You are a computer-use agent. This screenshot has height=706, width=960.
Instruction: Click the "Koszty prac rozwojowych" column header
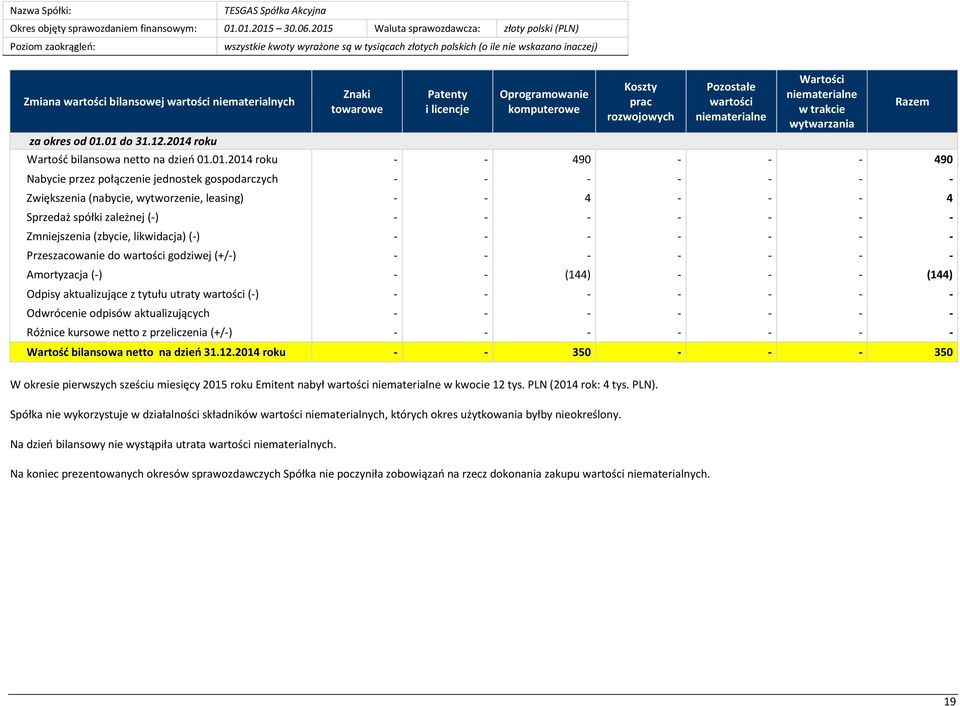(x=640, y=102)
